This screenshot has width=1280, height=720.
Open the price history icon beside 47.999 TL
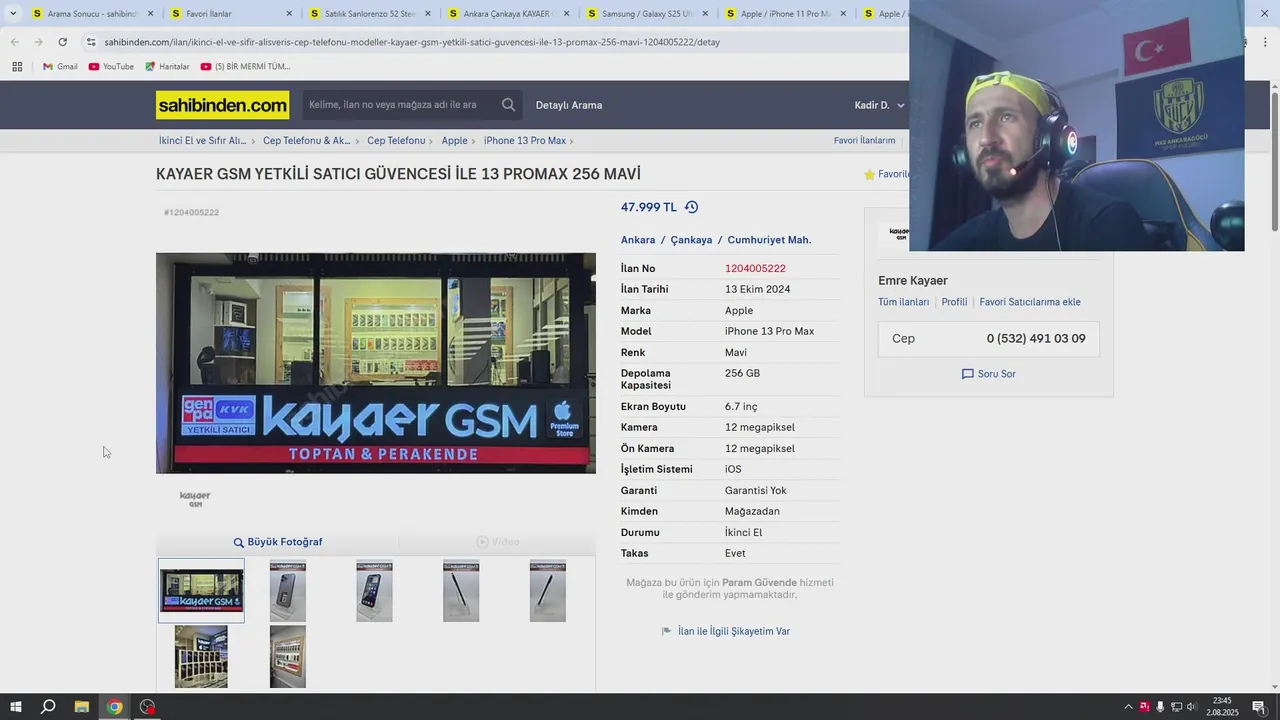(691, 207)
